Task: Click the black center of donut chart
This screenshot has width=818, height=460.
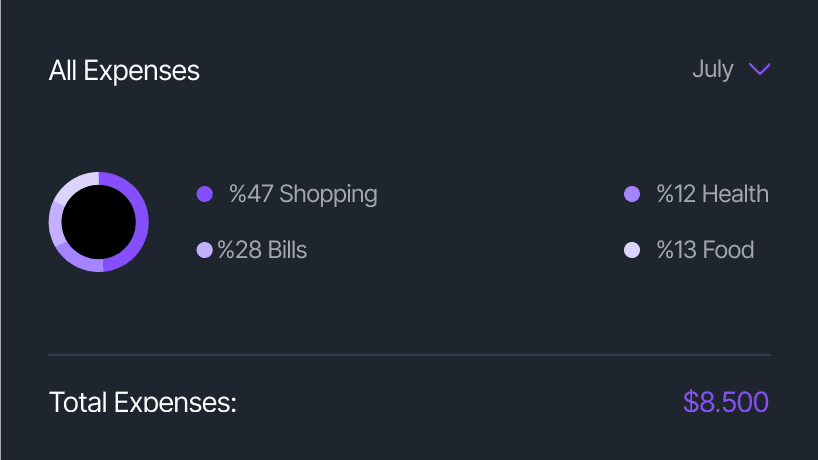Action: 99,222
